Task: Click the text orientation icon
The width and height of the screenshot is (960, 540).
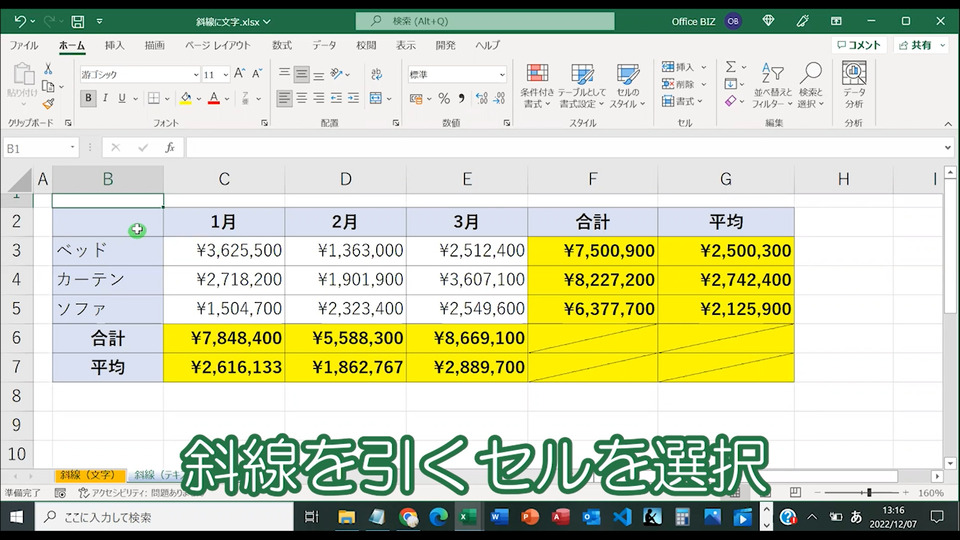Action: coord(337,74)
